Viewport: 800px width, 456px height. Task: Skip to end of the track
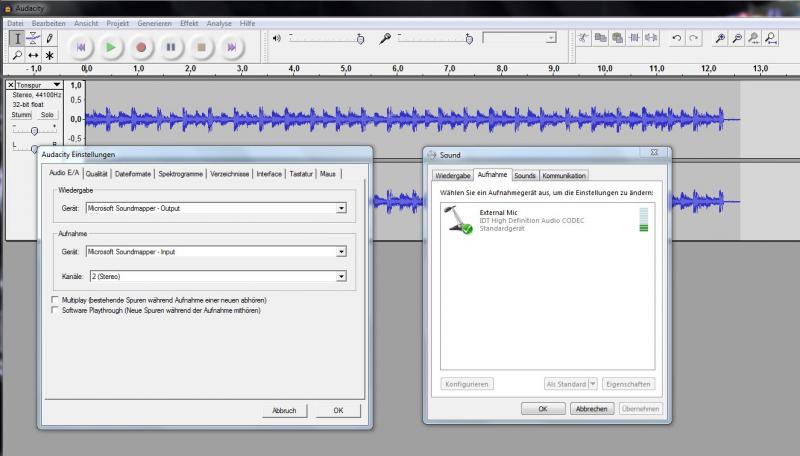tap(231, 46)
